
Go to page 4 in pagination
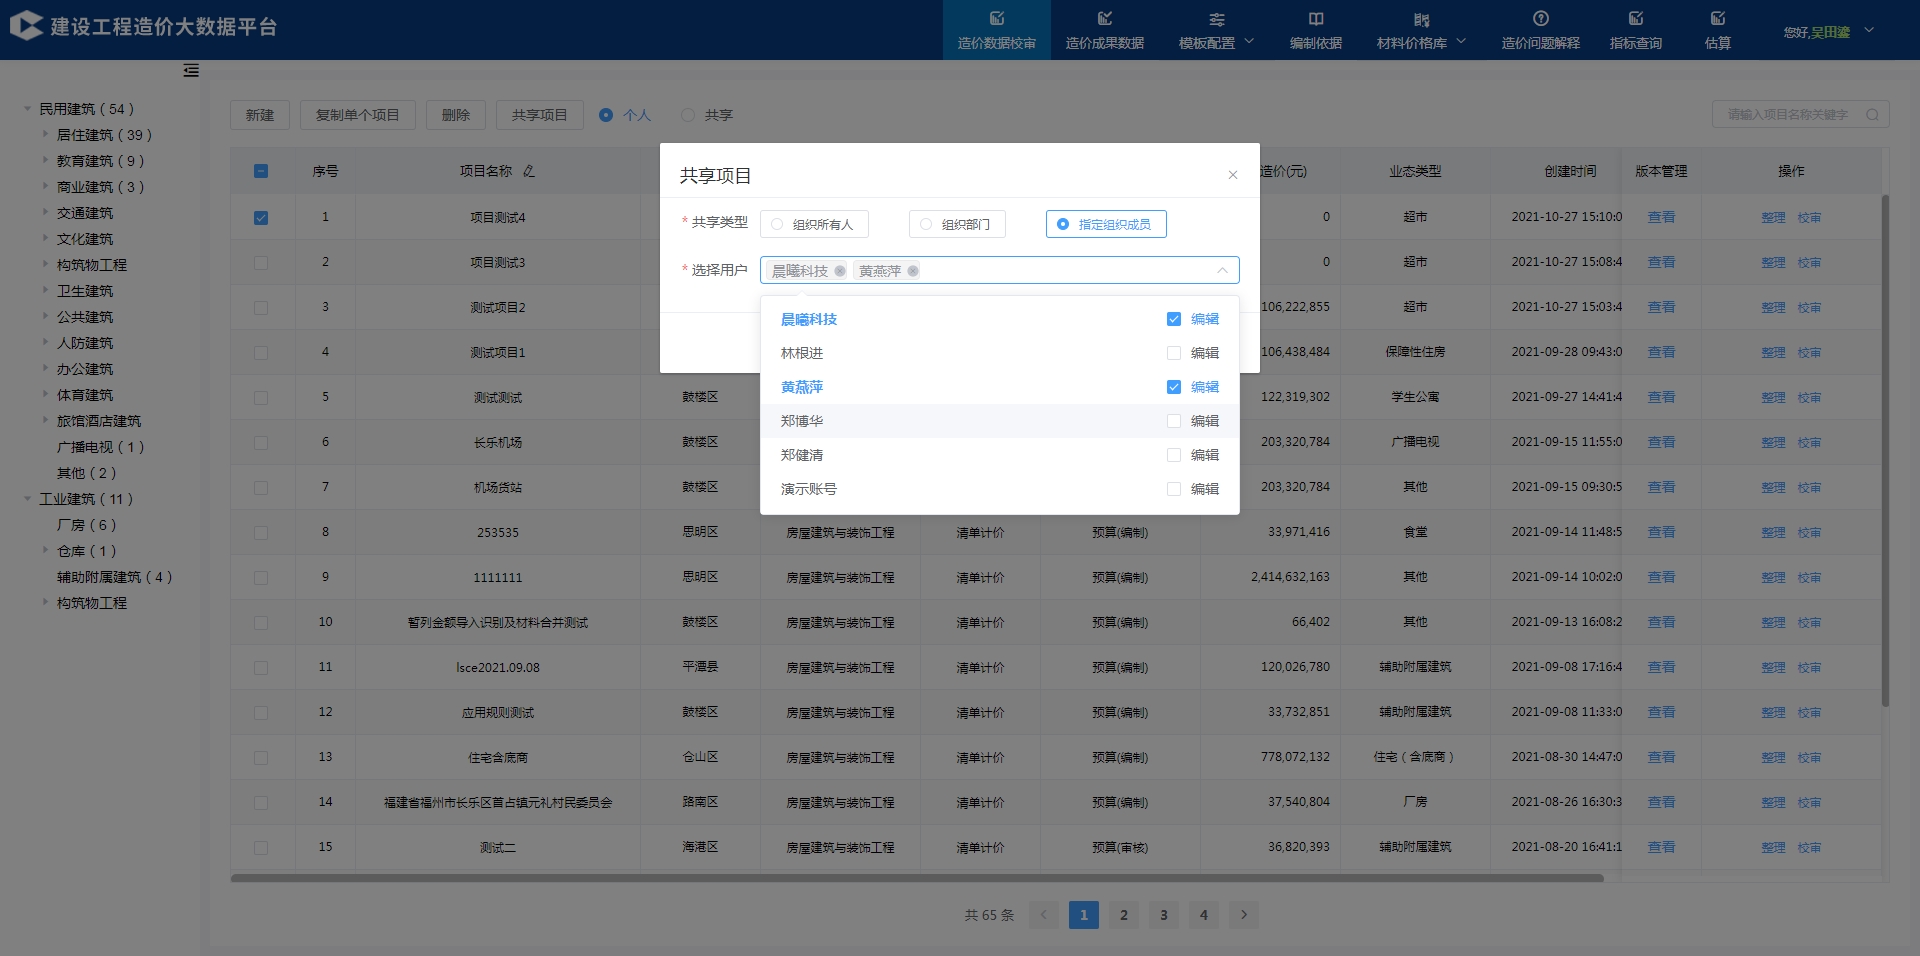click(1204, 915)
